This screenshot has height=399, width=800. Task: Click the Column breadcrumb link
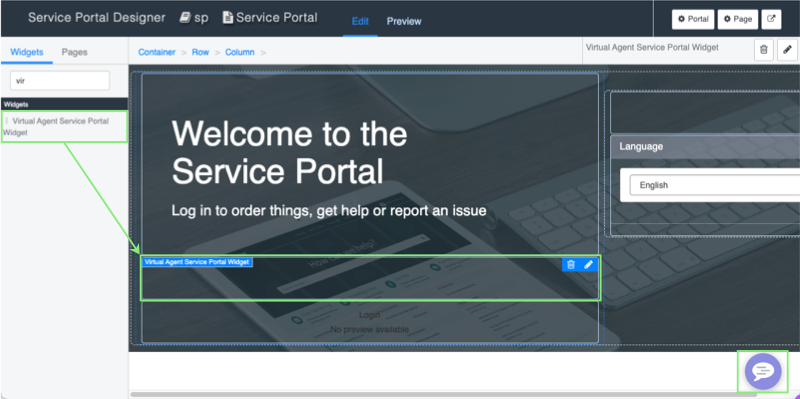[x=240, y=52]
